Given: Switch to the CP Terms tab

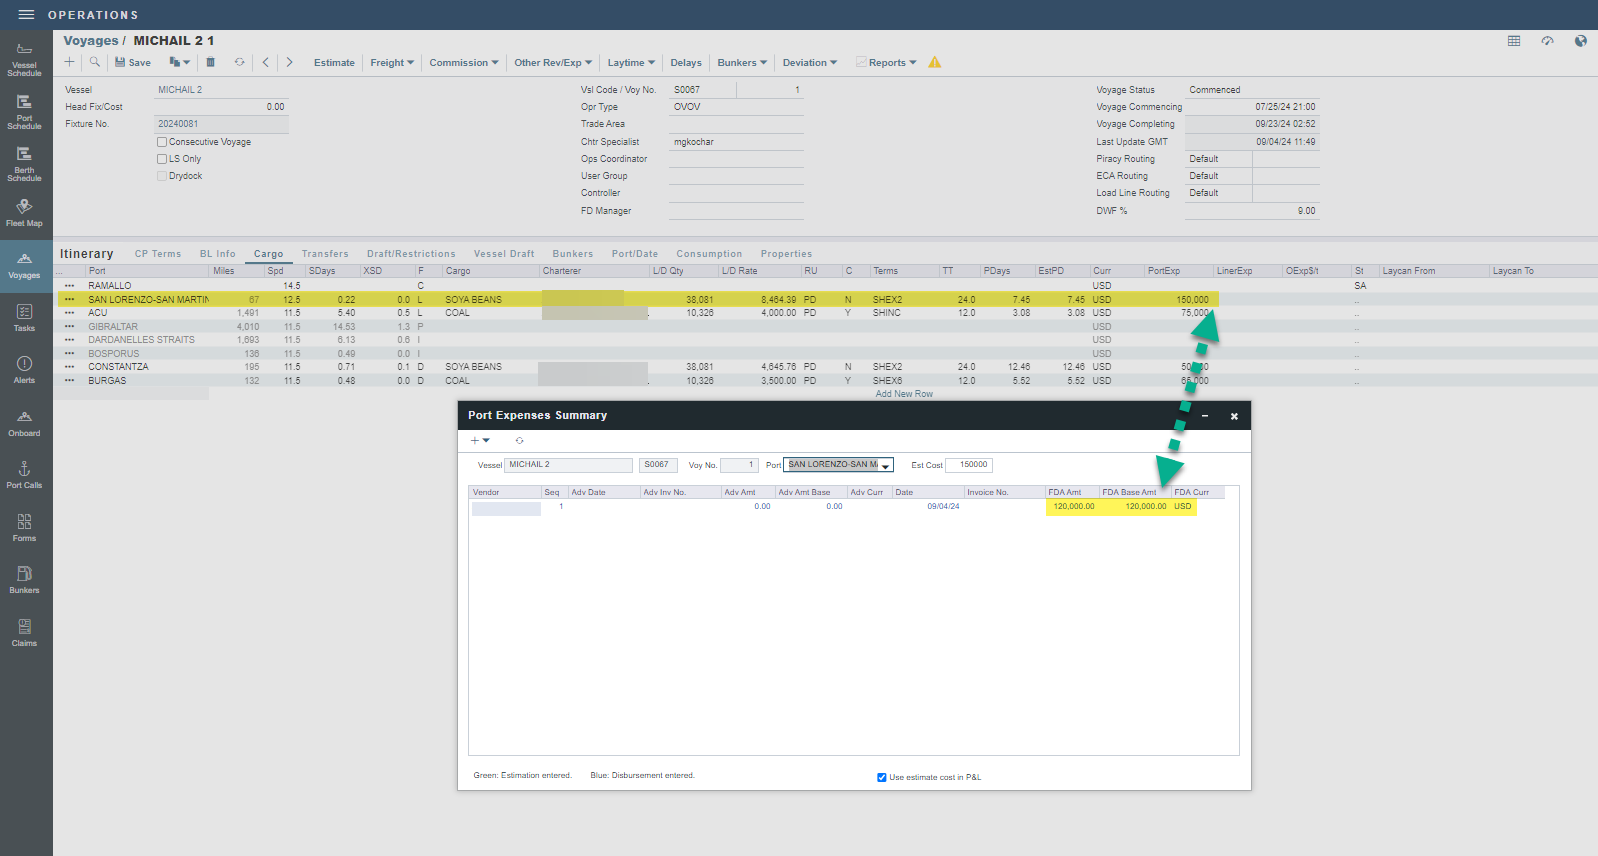Looking at the screenshot, I should (158, 254).
